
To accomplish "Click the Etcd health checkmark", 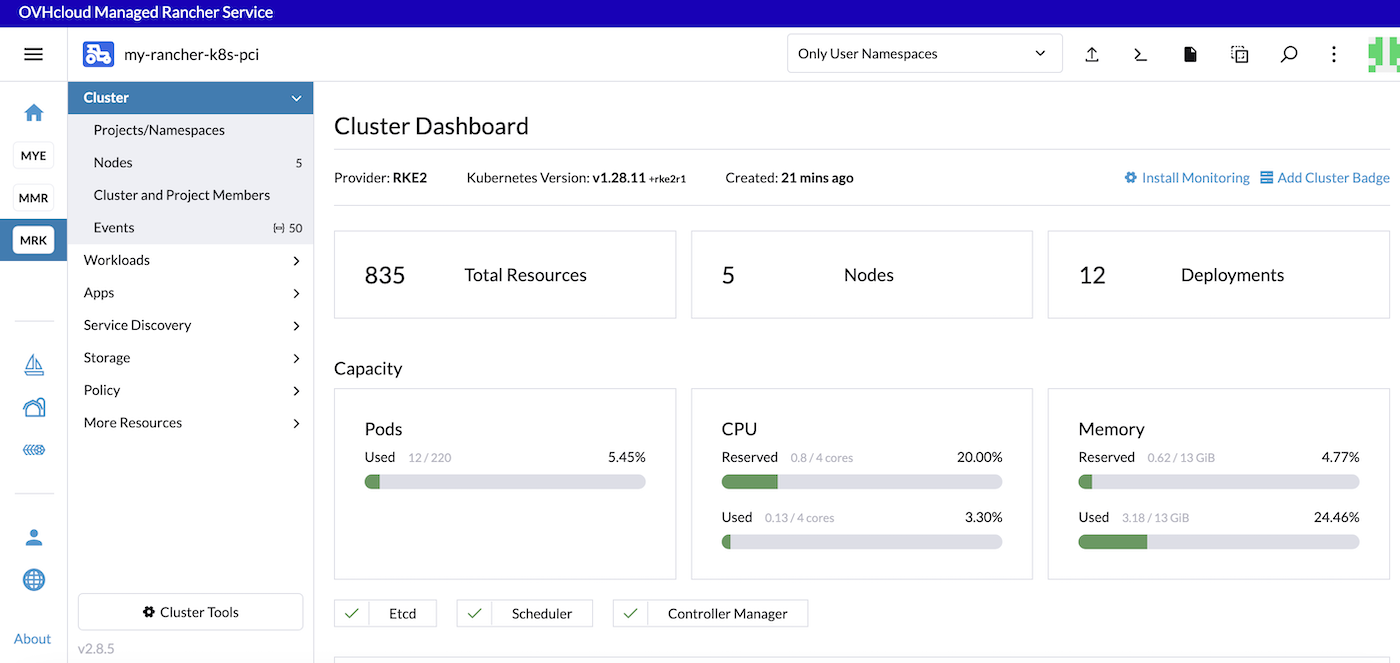I will (352, 613).
